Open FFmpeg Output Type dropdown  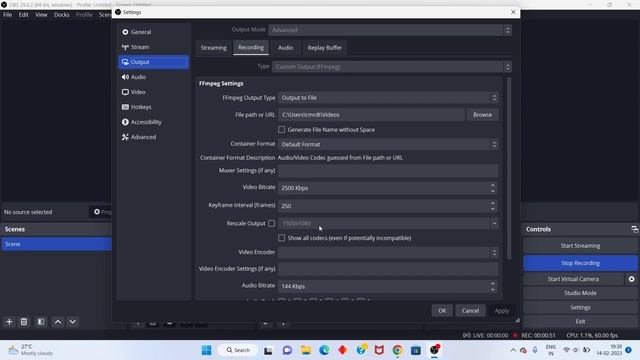click(x=388, y=98)
